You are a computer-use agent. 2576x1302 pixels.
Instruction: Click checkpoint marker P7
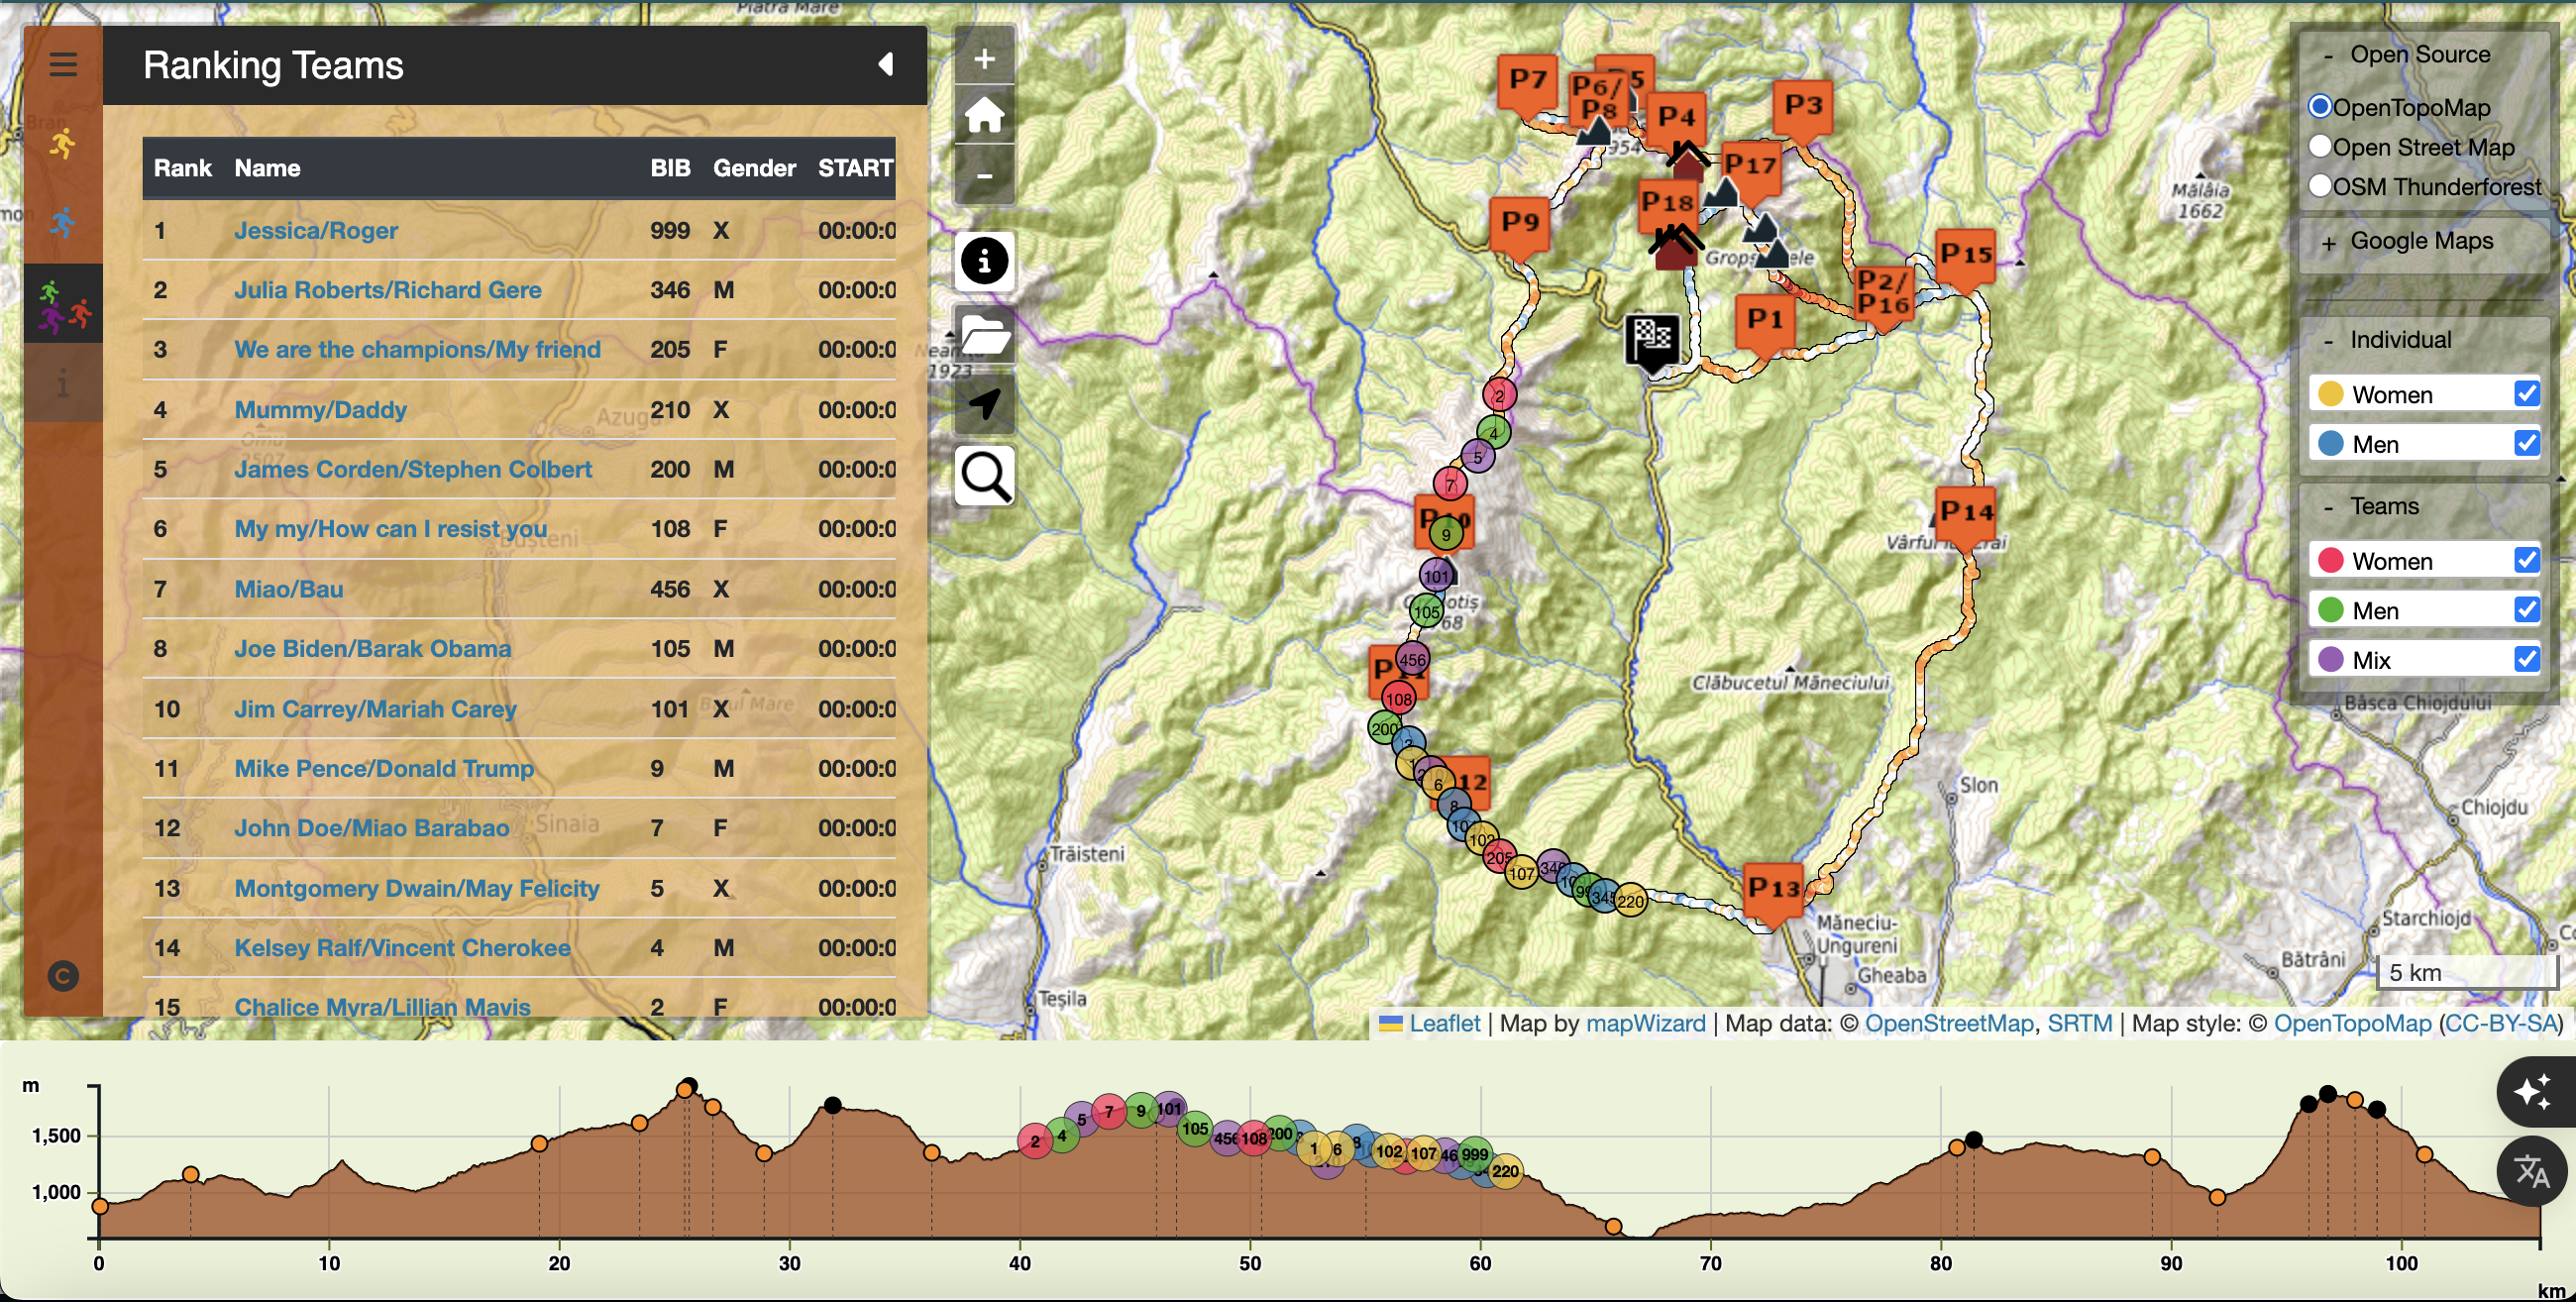coord(1527,82)
